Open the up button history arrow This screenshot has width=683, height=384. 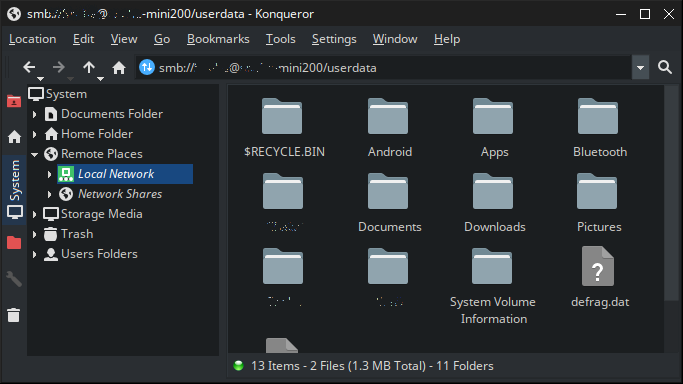pyautogui.click(x=101, y=79)
